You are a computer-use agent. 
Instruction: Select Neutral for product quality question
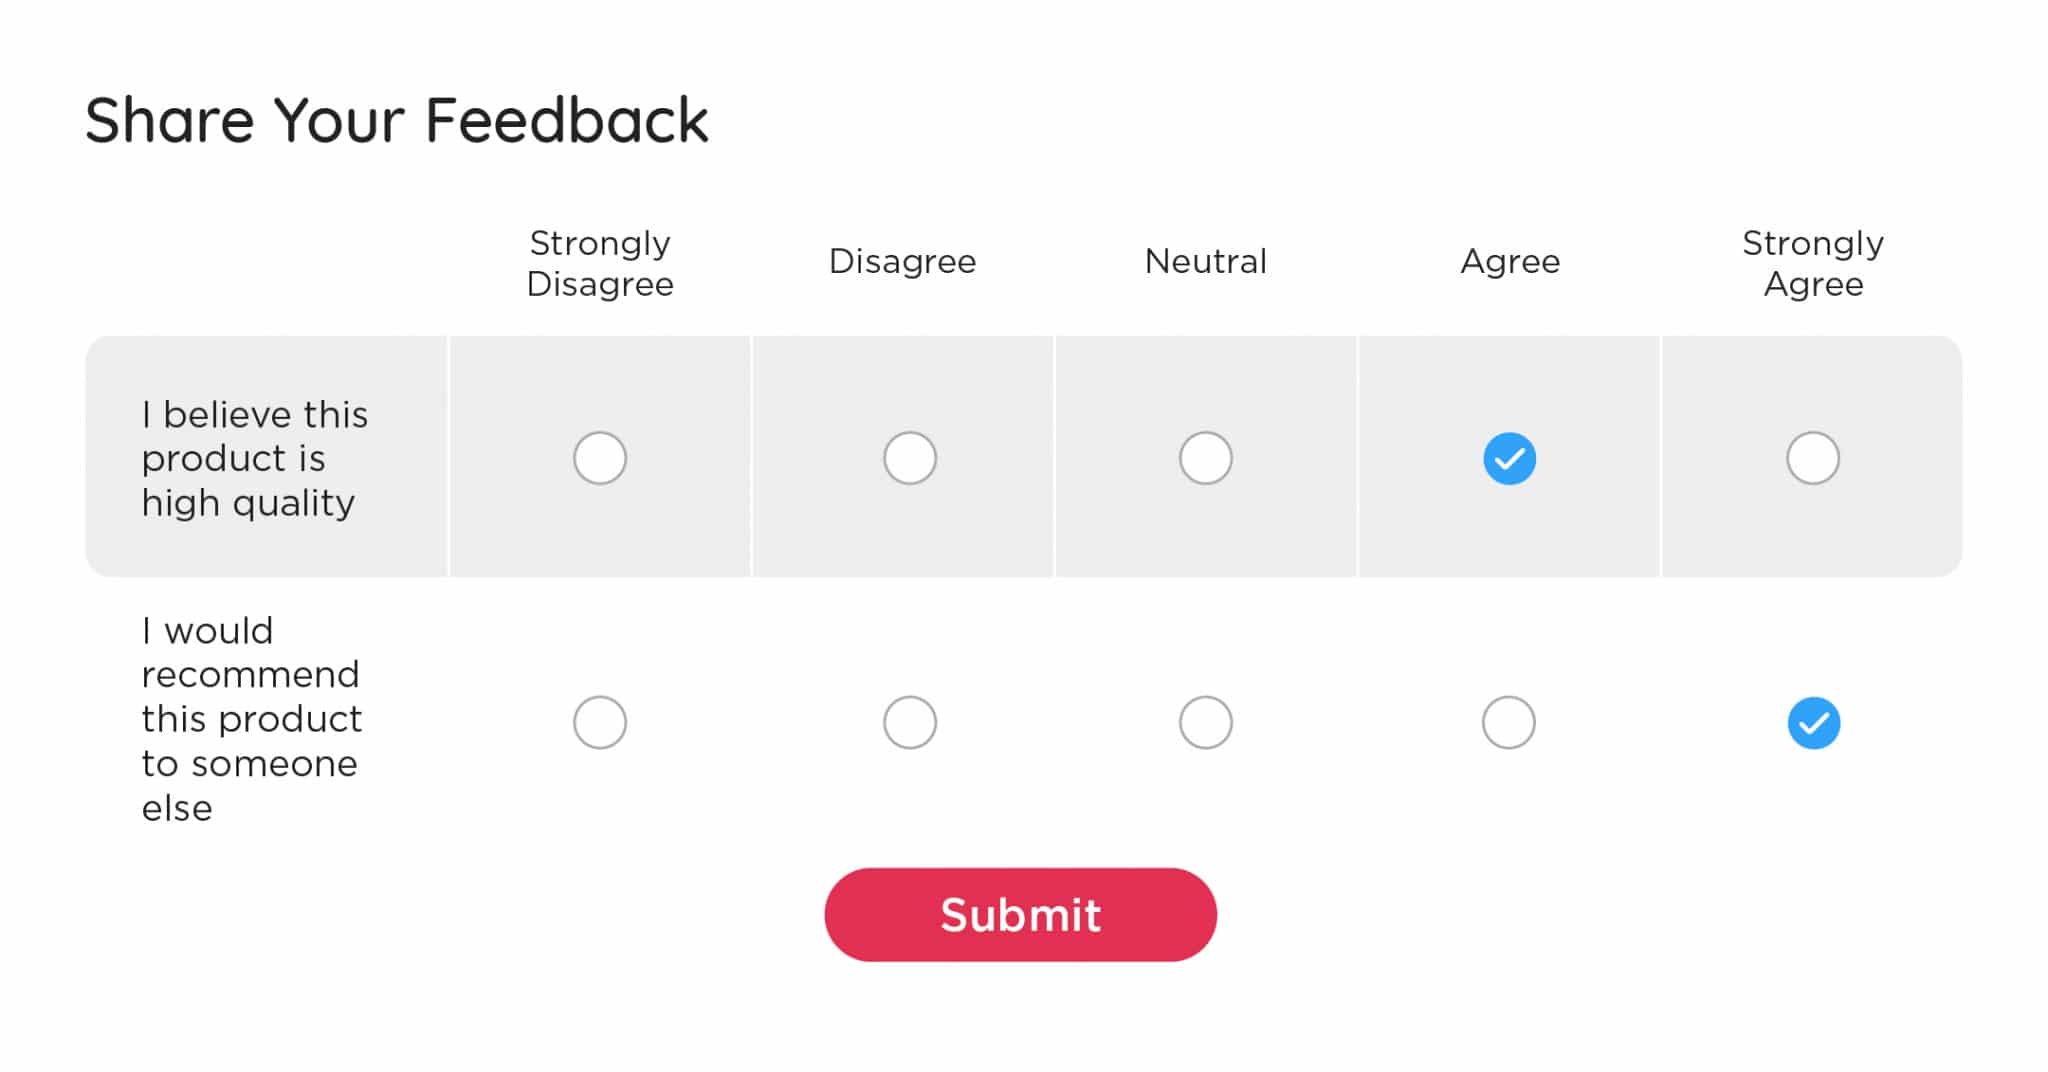pyautogui.click(x=1205, y=457)
